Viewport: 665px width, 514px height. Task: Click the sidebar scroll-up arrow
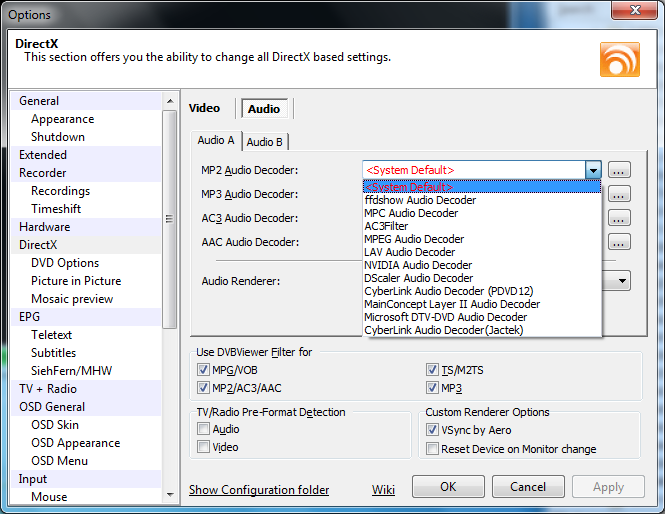pos(170,101)
